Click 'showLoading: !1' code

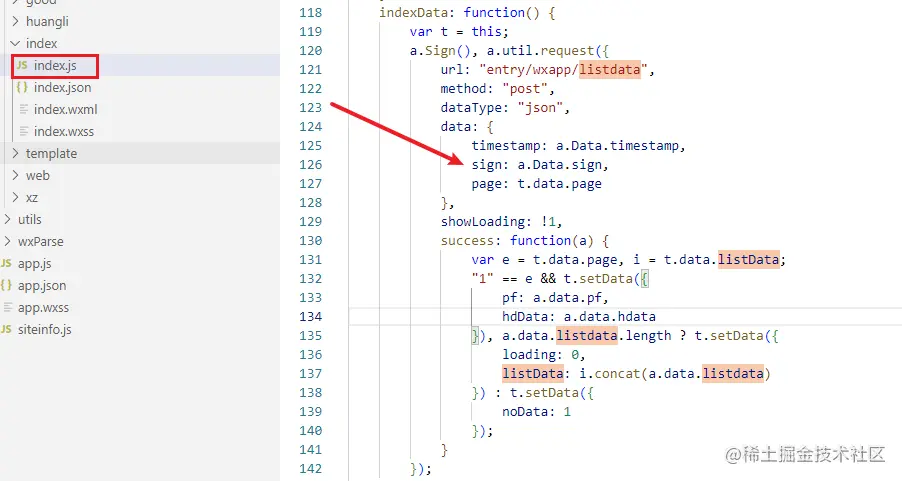[501, 222]
